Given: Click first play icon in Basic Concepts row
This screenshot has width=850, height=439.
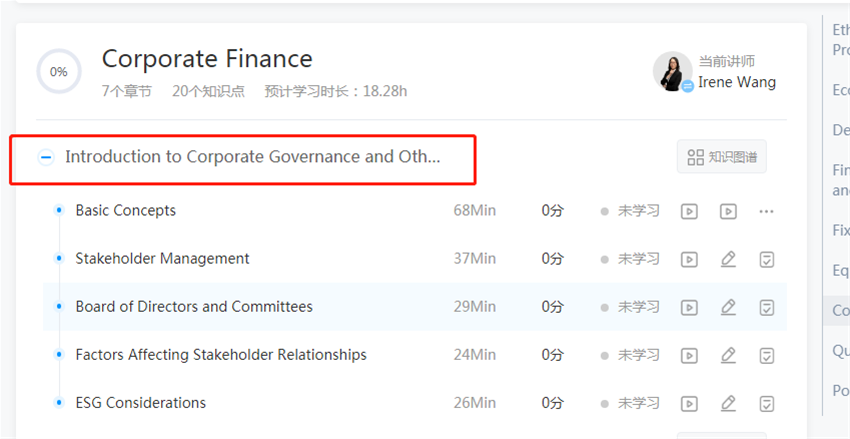Looking at the screenshot, I should (x=689, y=211).
